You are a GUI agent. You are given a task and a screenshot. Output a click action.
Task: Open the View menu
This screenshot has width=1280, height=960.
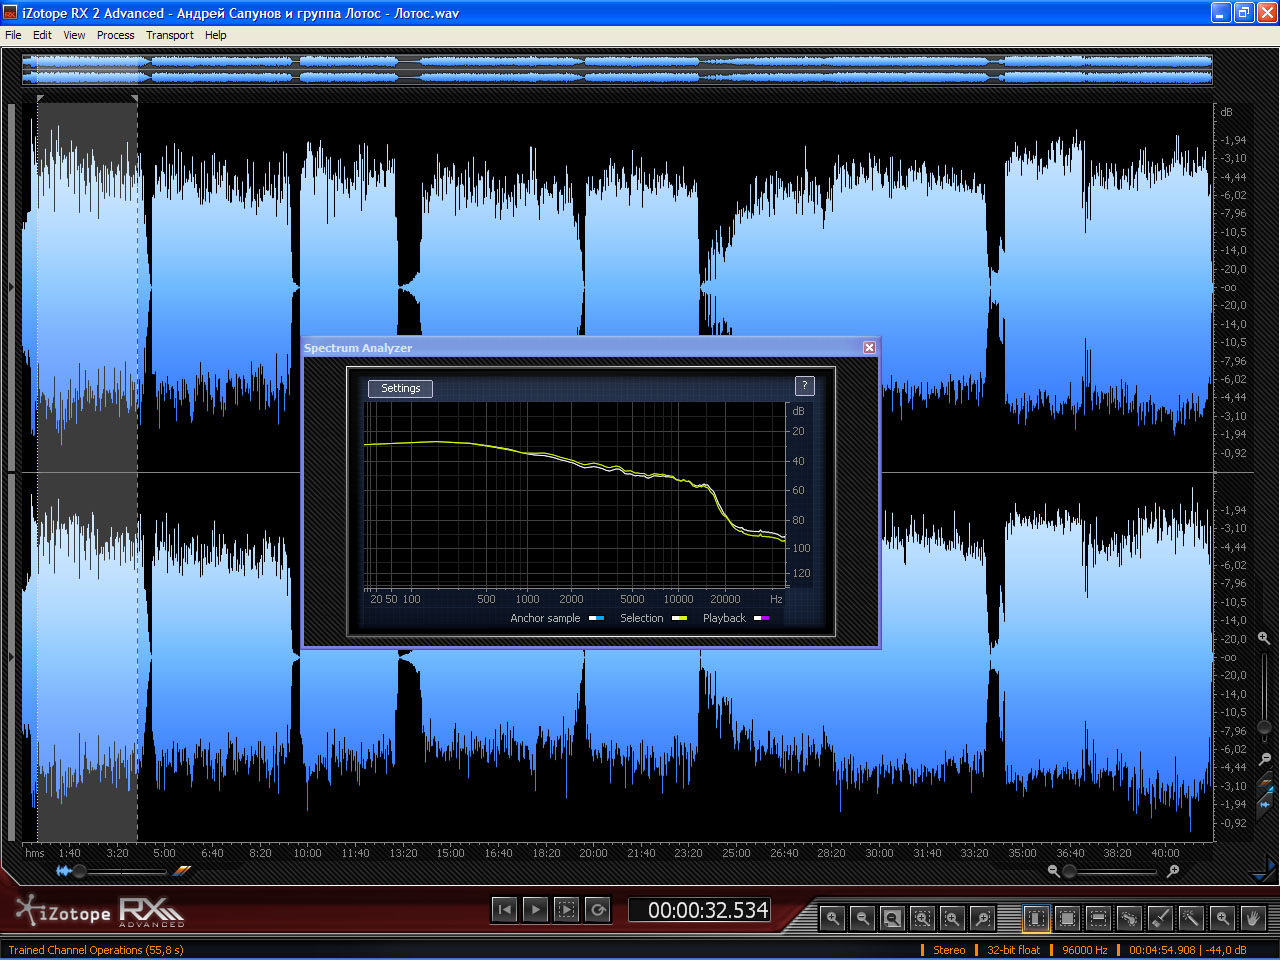(x=74, y=35)
